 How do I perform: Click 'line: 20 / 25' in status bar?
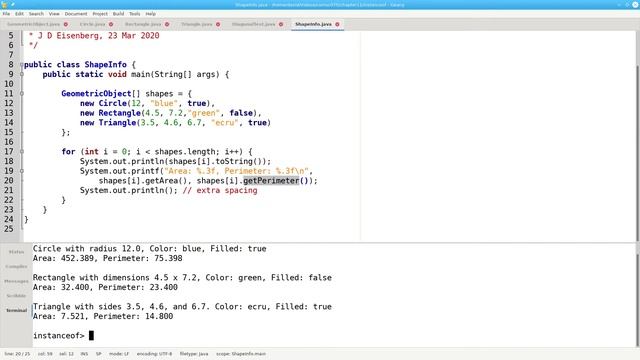(17, 354)
